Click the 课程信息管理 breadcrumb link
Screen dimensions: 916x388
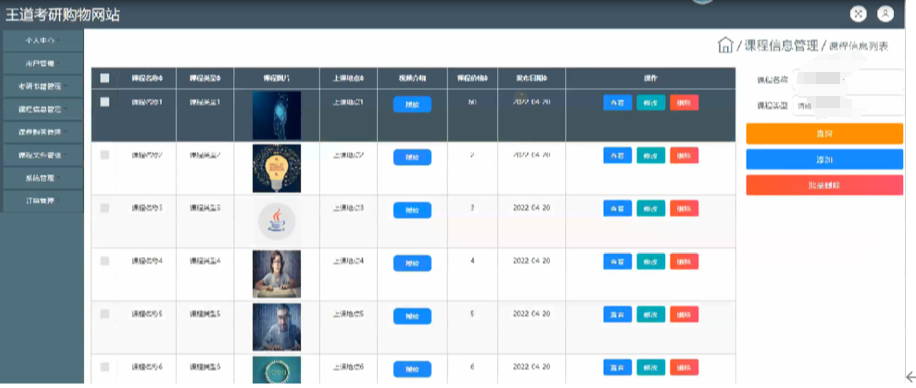[781, 46]
